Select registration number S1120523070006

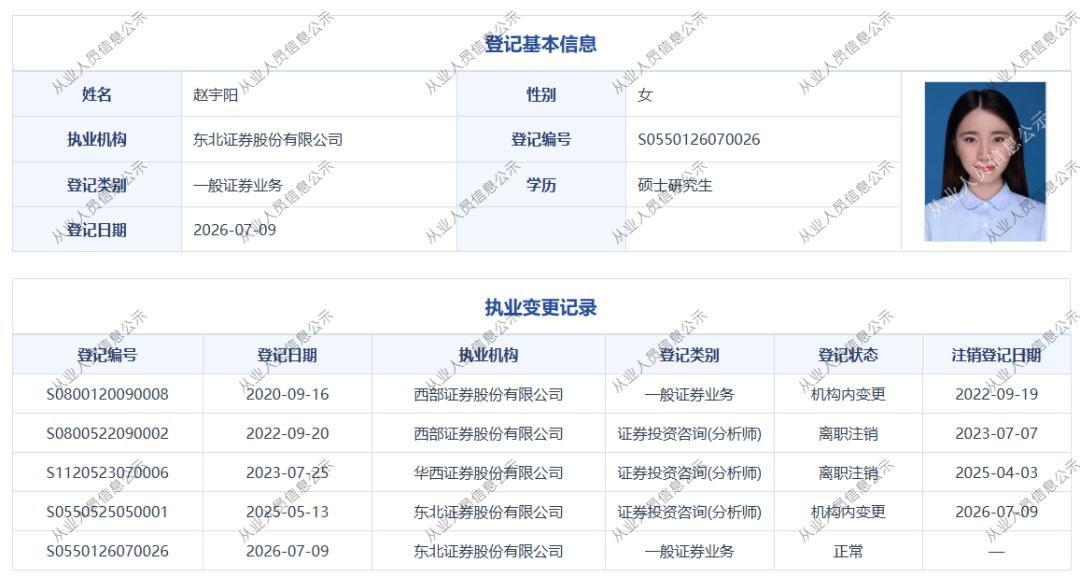click(x=107, y=473)
